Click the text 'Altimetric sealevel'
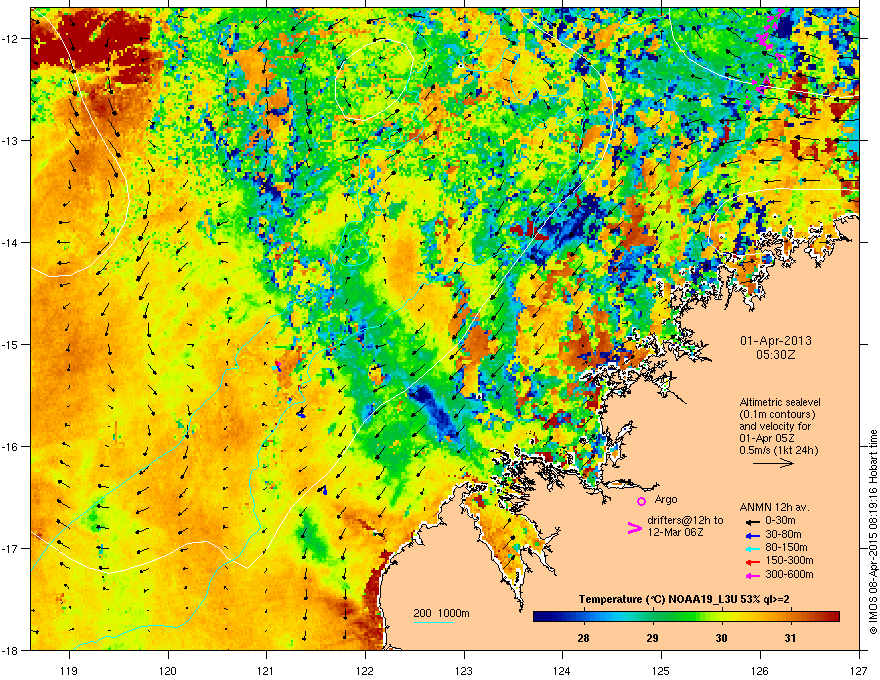The height and width of the screenshot is (680, 880). tap(780, 402)
